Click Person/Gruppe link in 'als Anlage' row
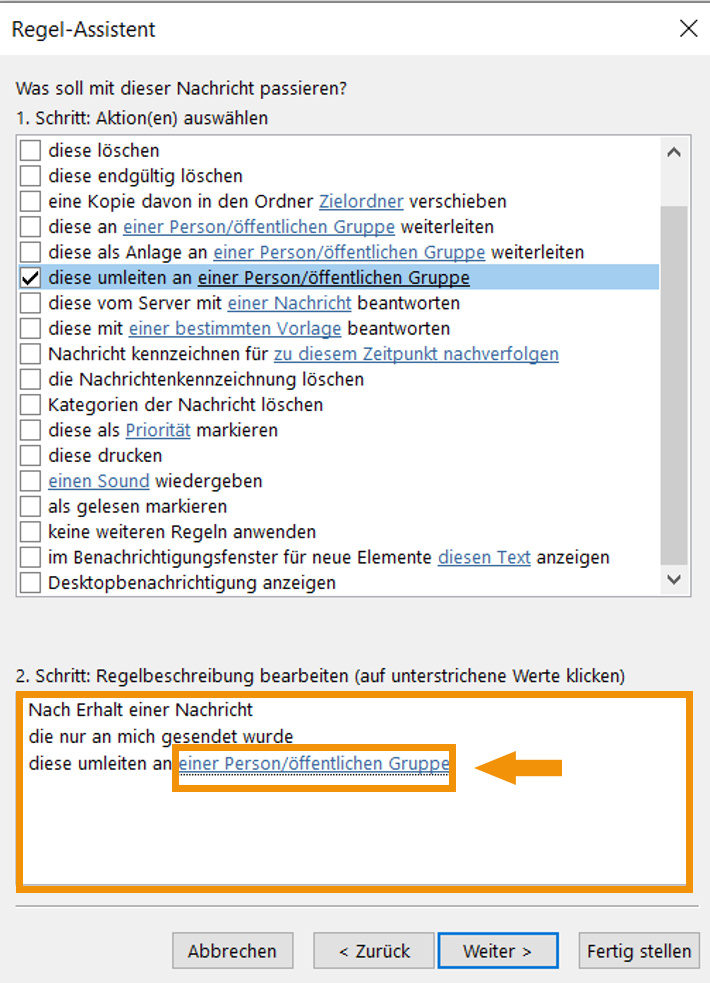 pyautogui.click(x=349, y=252)
